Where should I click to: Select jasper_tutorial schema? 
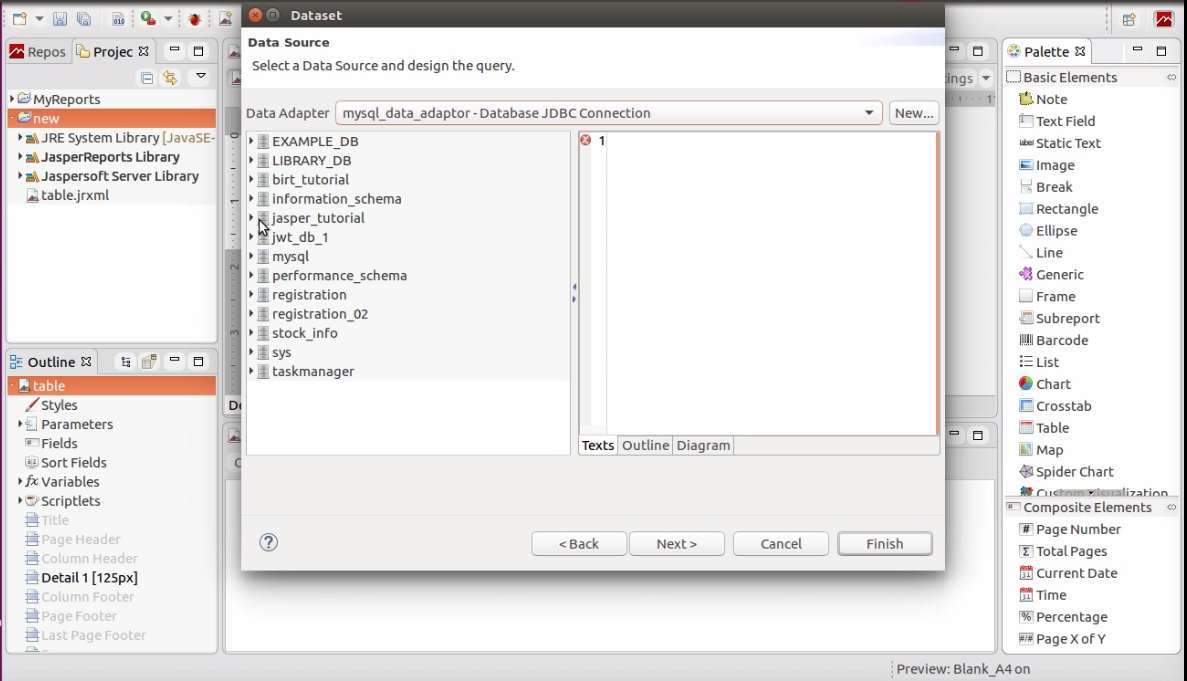click(318, 218)
